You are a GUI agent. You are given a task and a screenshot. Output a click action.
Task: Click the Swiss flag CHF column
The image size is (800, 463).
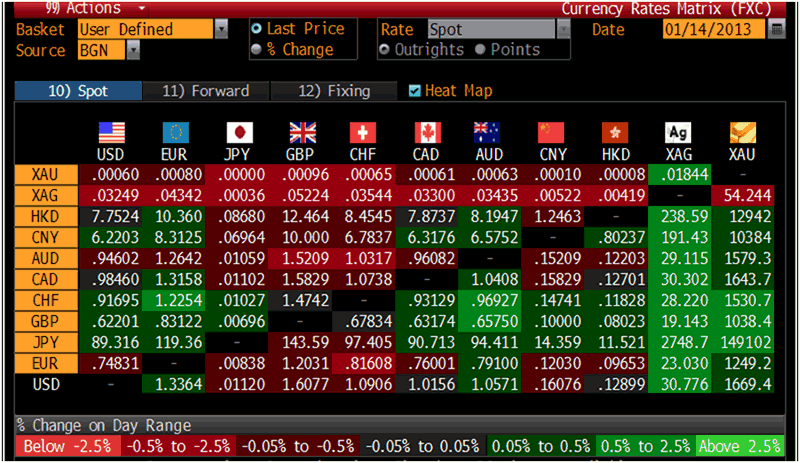click(364, 133)
